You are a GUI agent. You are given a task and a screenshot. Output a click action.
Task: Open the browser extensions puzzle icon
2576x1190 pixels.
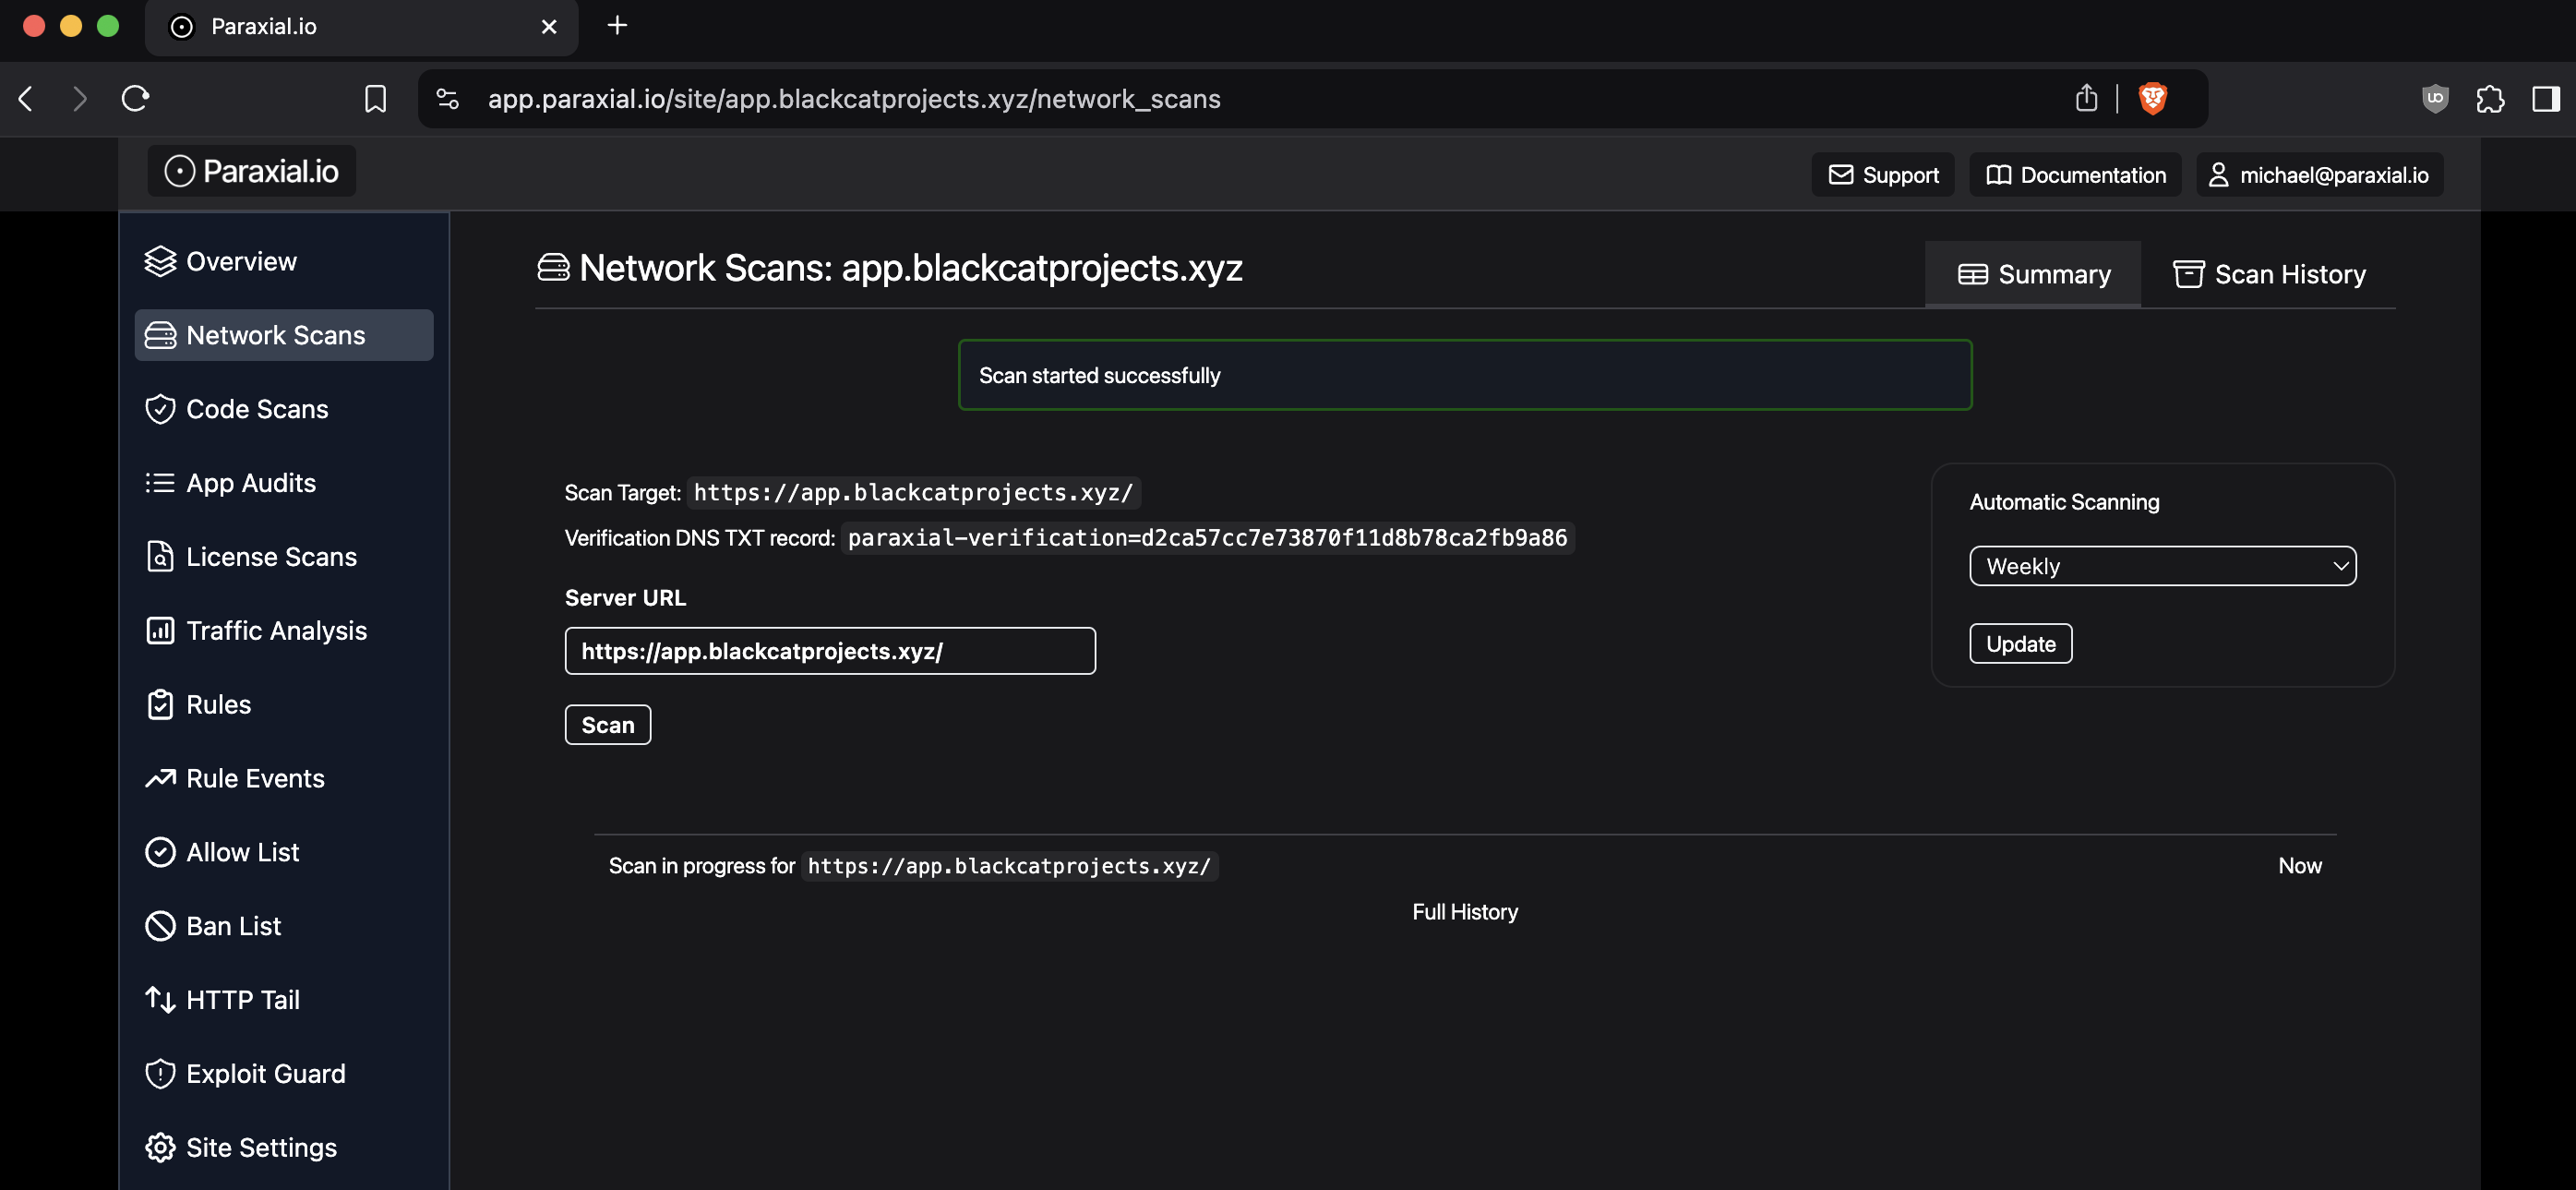[2490, 98]
